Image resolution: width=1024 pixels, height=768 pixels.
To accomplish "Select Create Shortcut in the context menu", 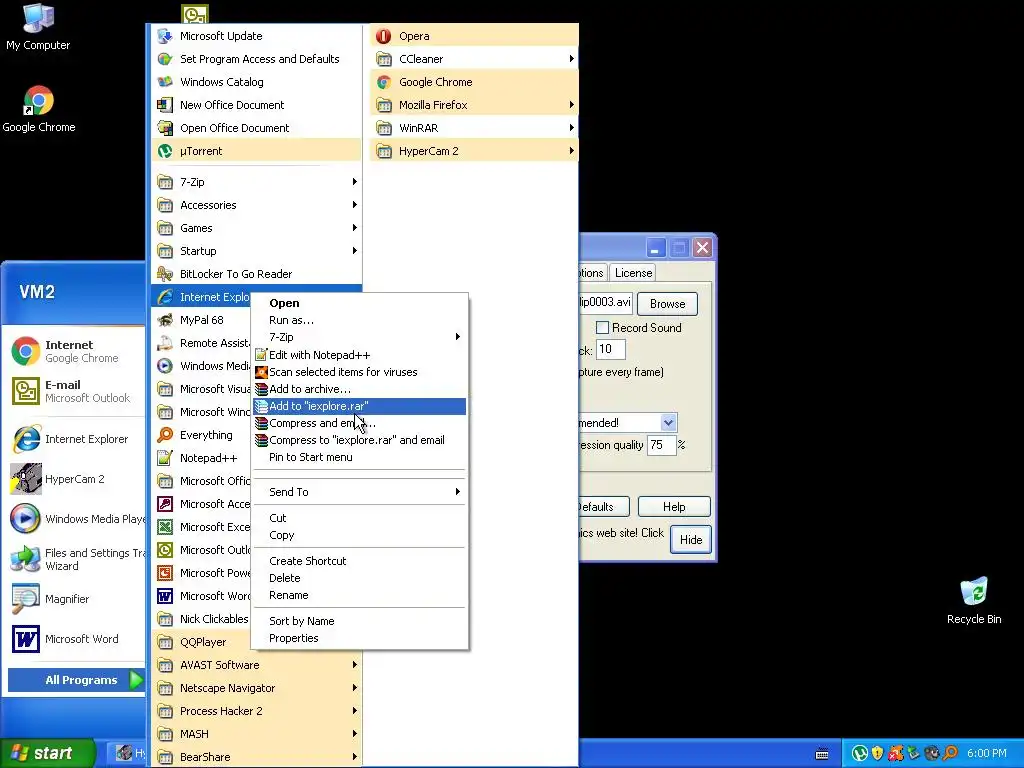I will [x=359, y=561].
